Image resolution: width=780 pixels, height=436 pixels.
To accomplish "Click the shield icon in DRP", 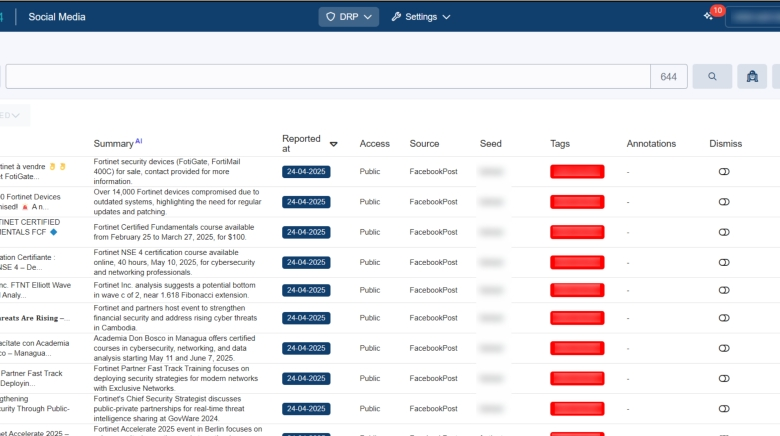I will [330, 17].
